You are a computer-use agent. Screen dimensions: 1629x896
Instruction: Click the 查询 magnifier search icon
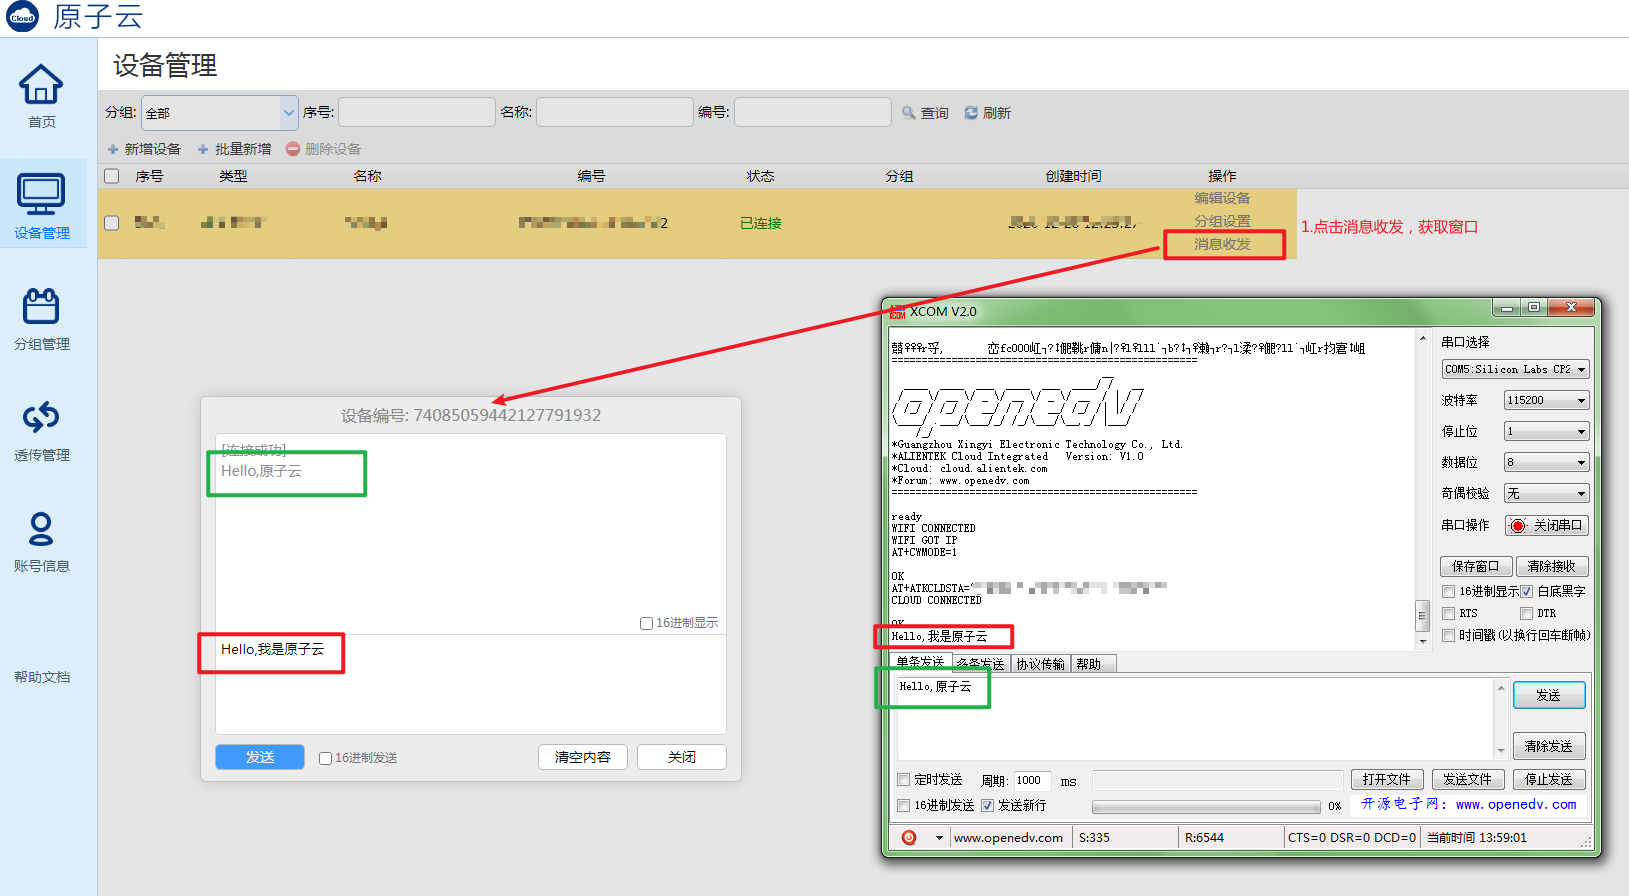coord(909,113)
